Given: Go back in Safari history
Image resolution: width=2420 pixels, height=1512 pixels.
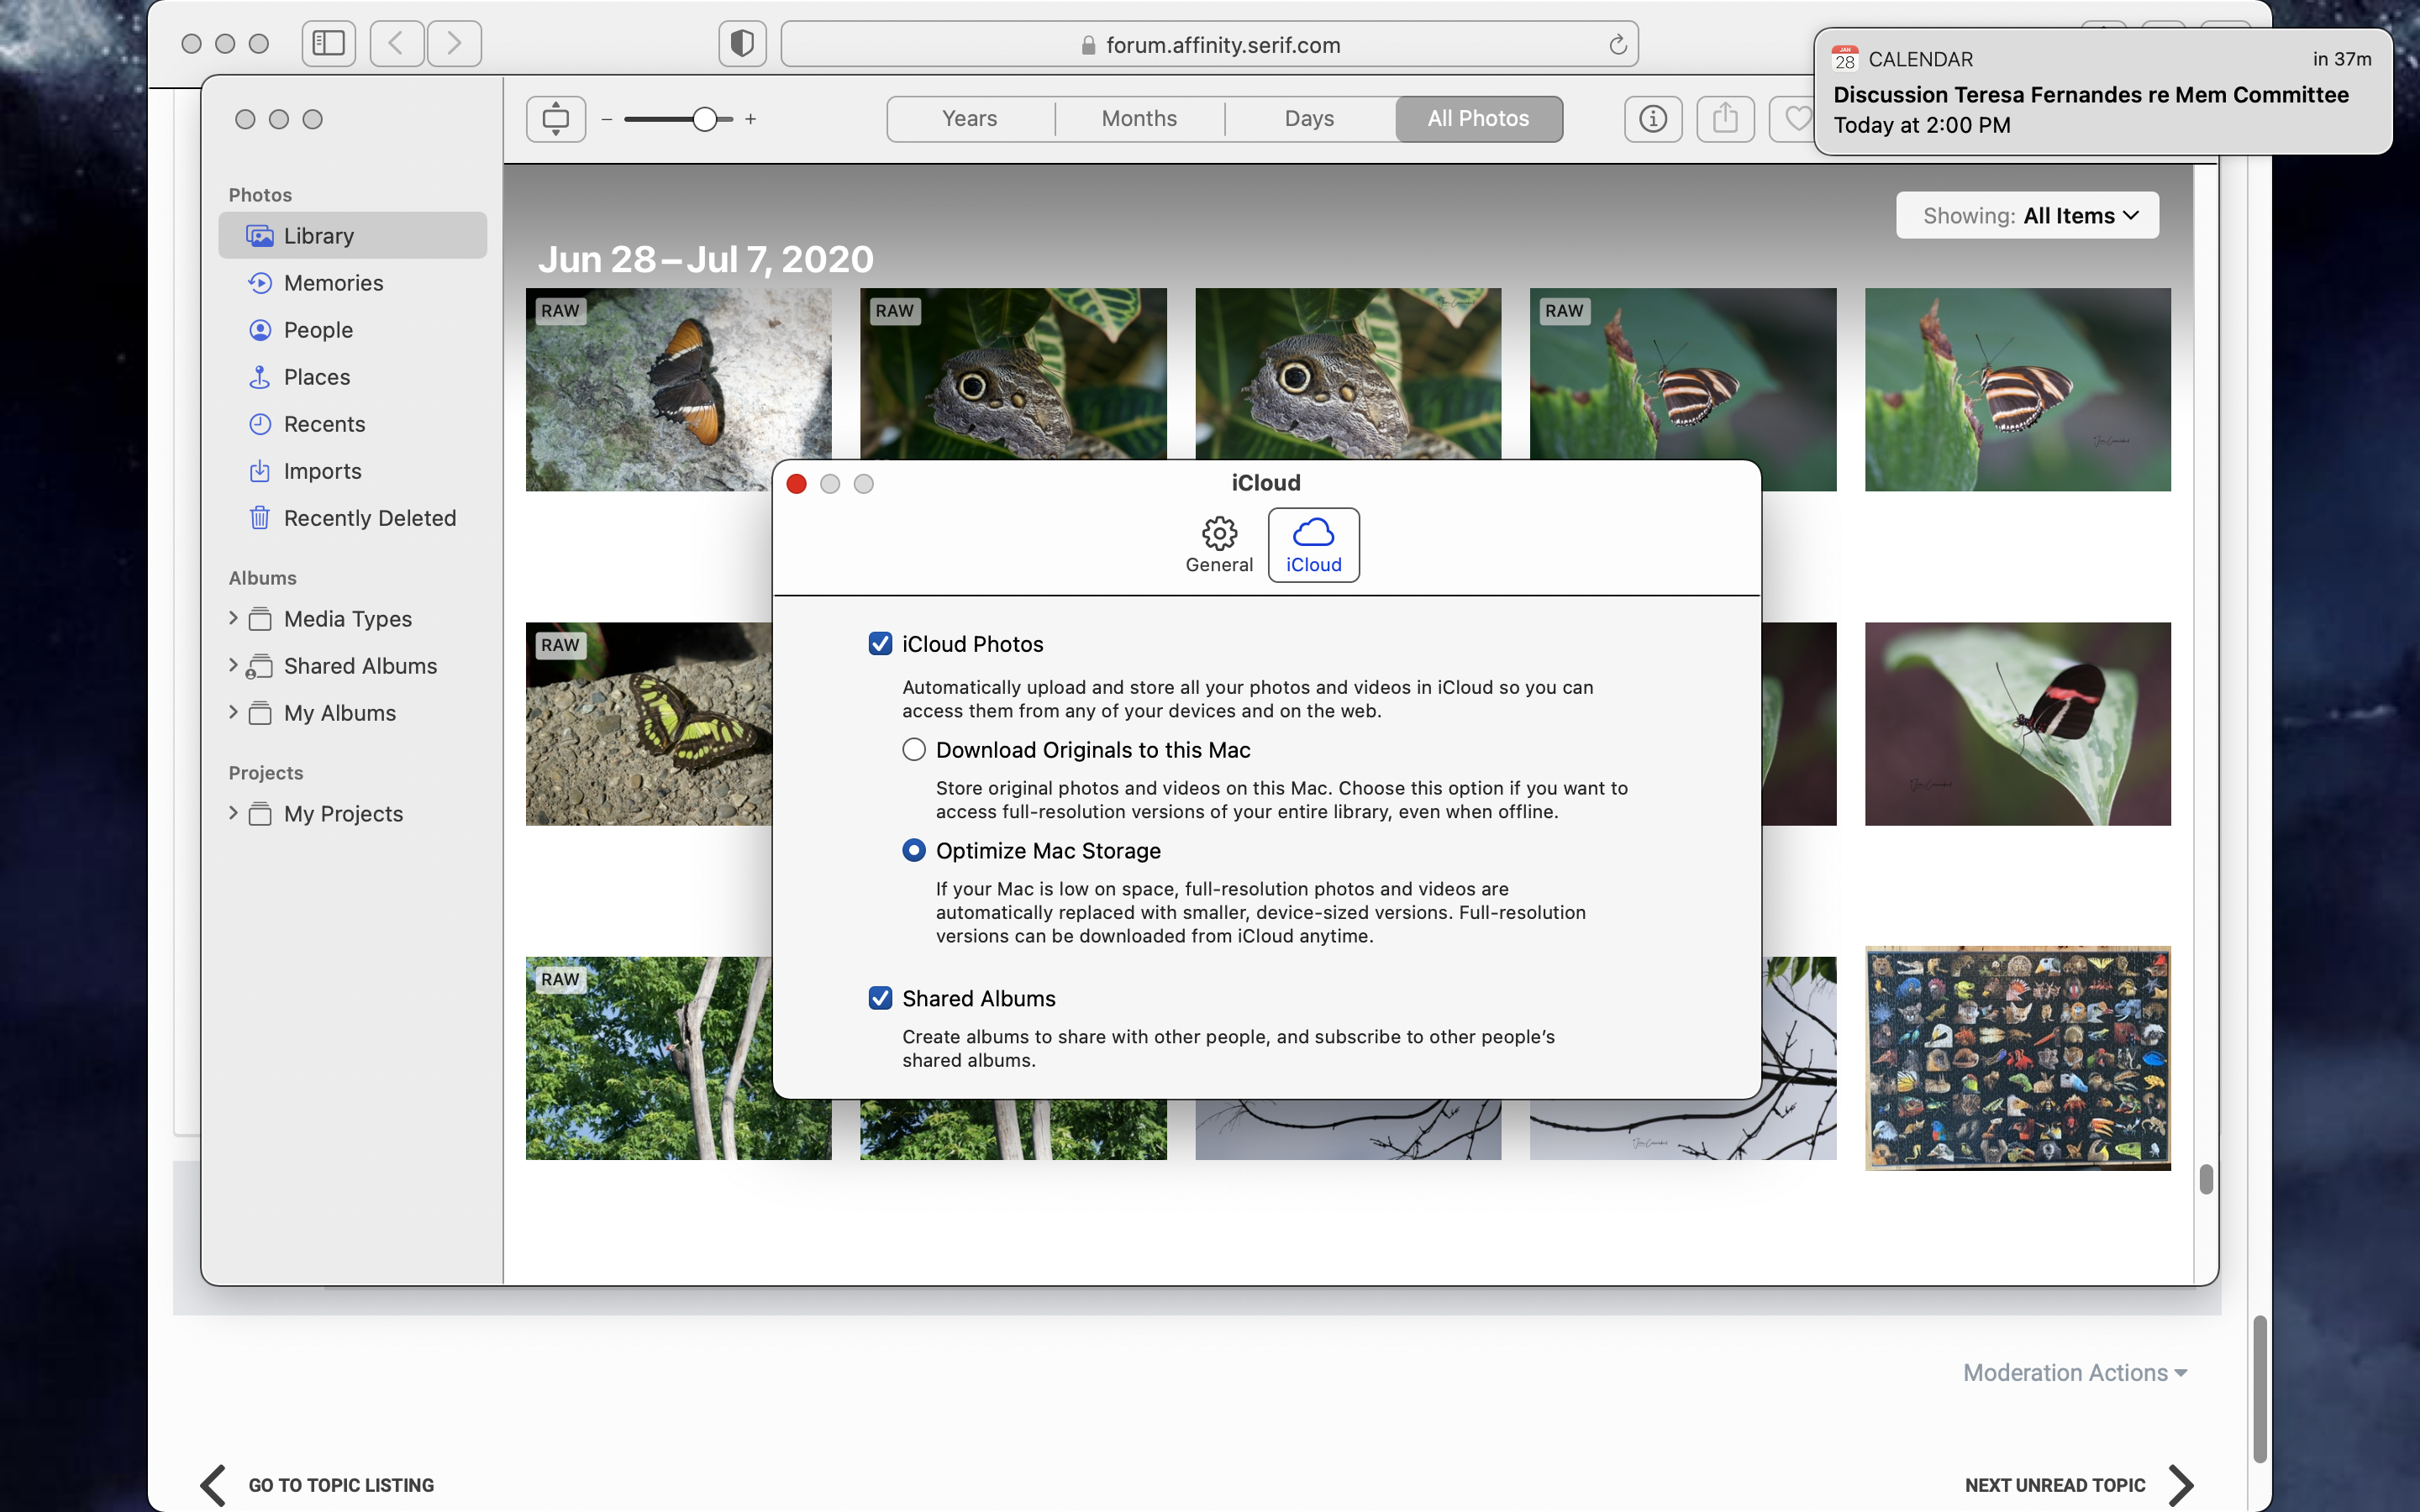Looking at the screenshot, I should pos(396,43).
